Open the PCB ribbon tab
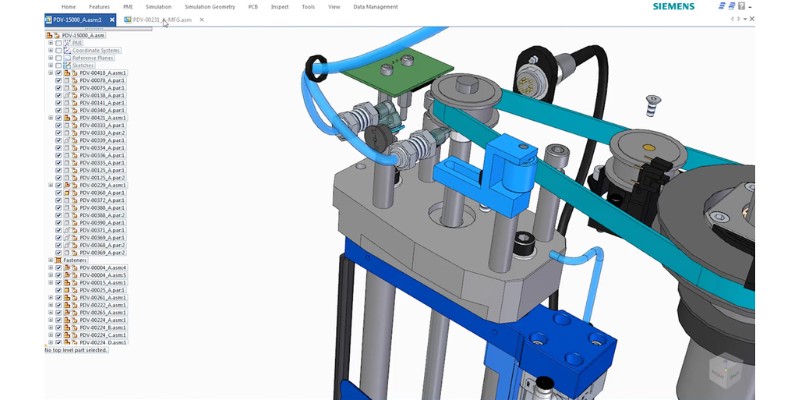The width and height of the screenshot is (800, 400). 253,7
